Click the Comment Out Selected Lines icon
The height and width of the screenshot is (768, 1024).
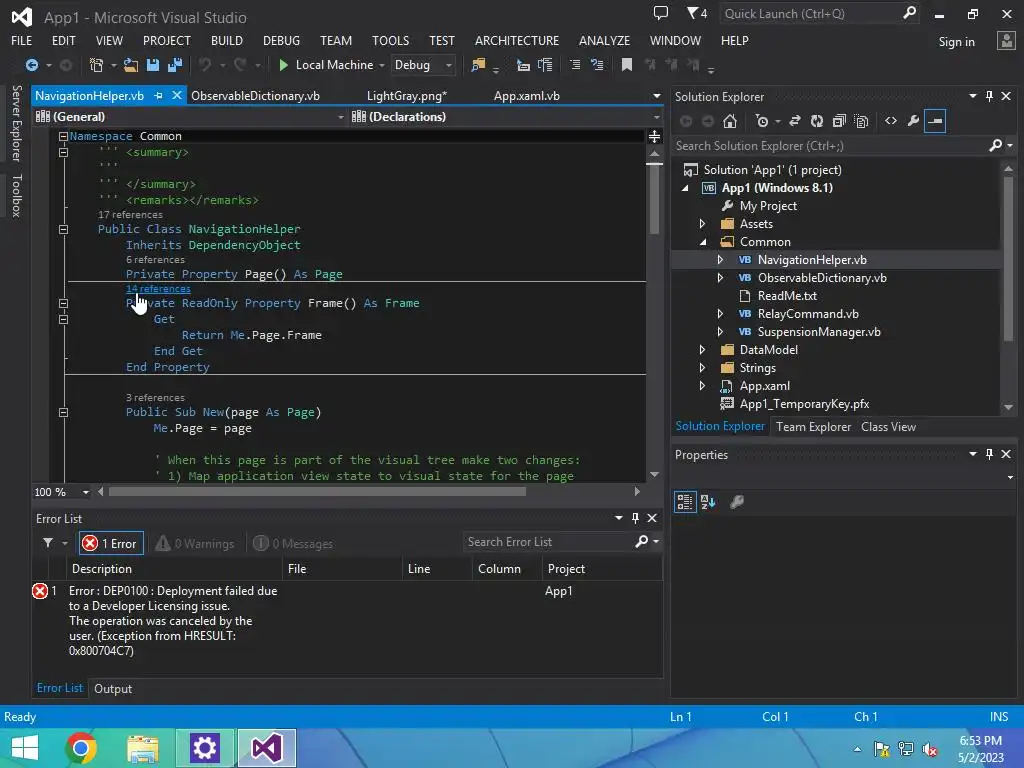point(575,65)
